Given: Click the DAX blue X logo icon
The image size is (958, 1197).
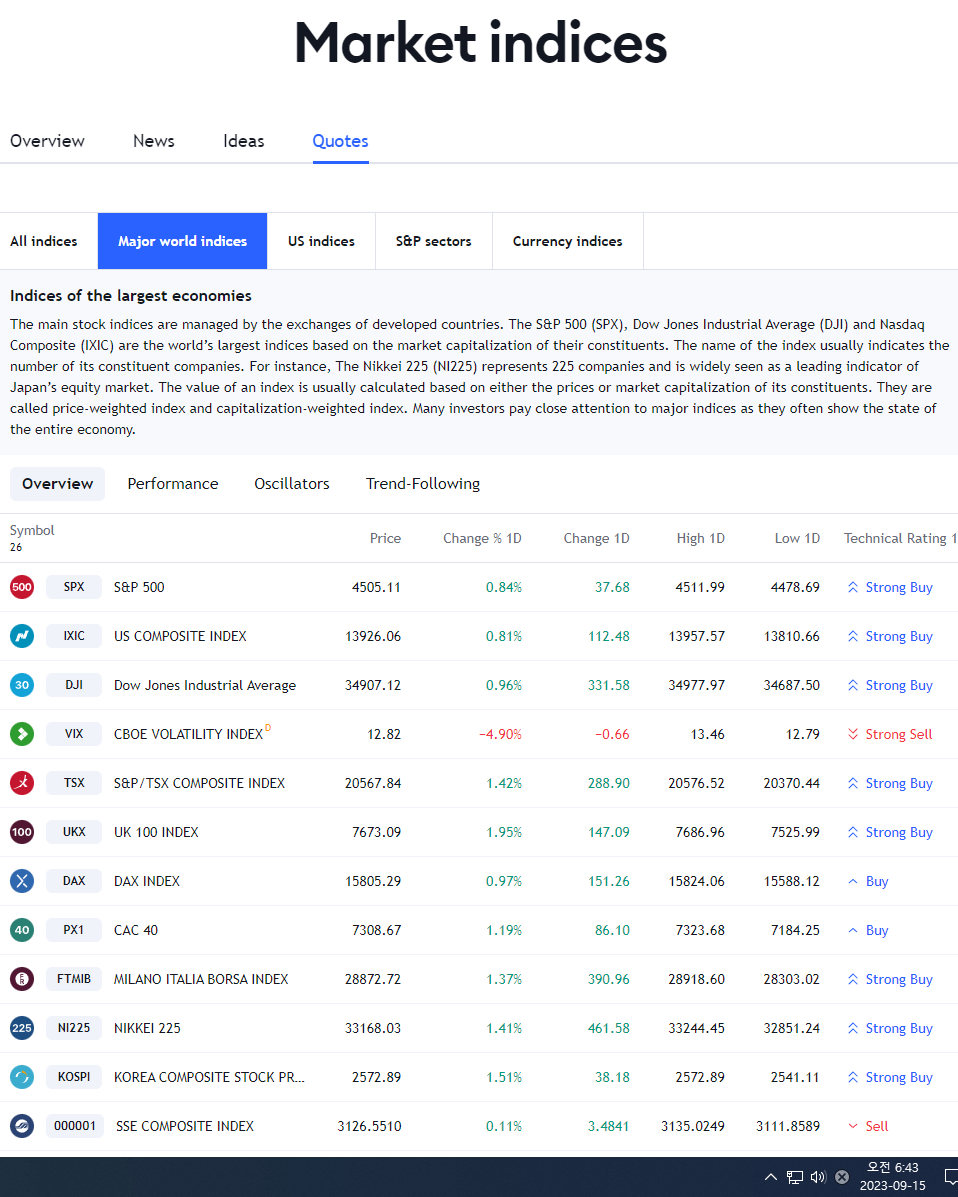Looking at the screenshot, I should tap(22, 881).
